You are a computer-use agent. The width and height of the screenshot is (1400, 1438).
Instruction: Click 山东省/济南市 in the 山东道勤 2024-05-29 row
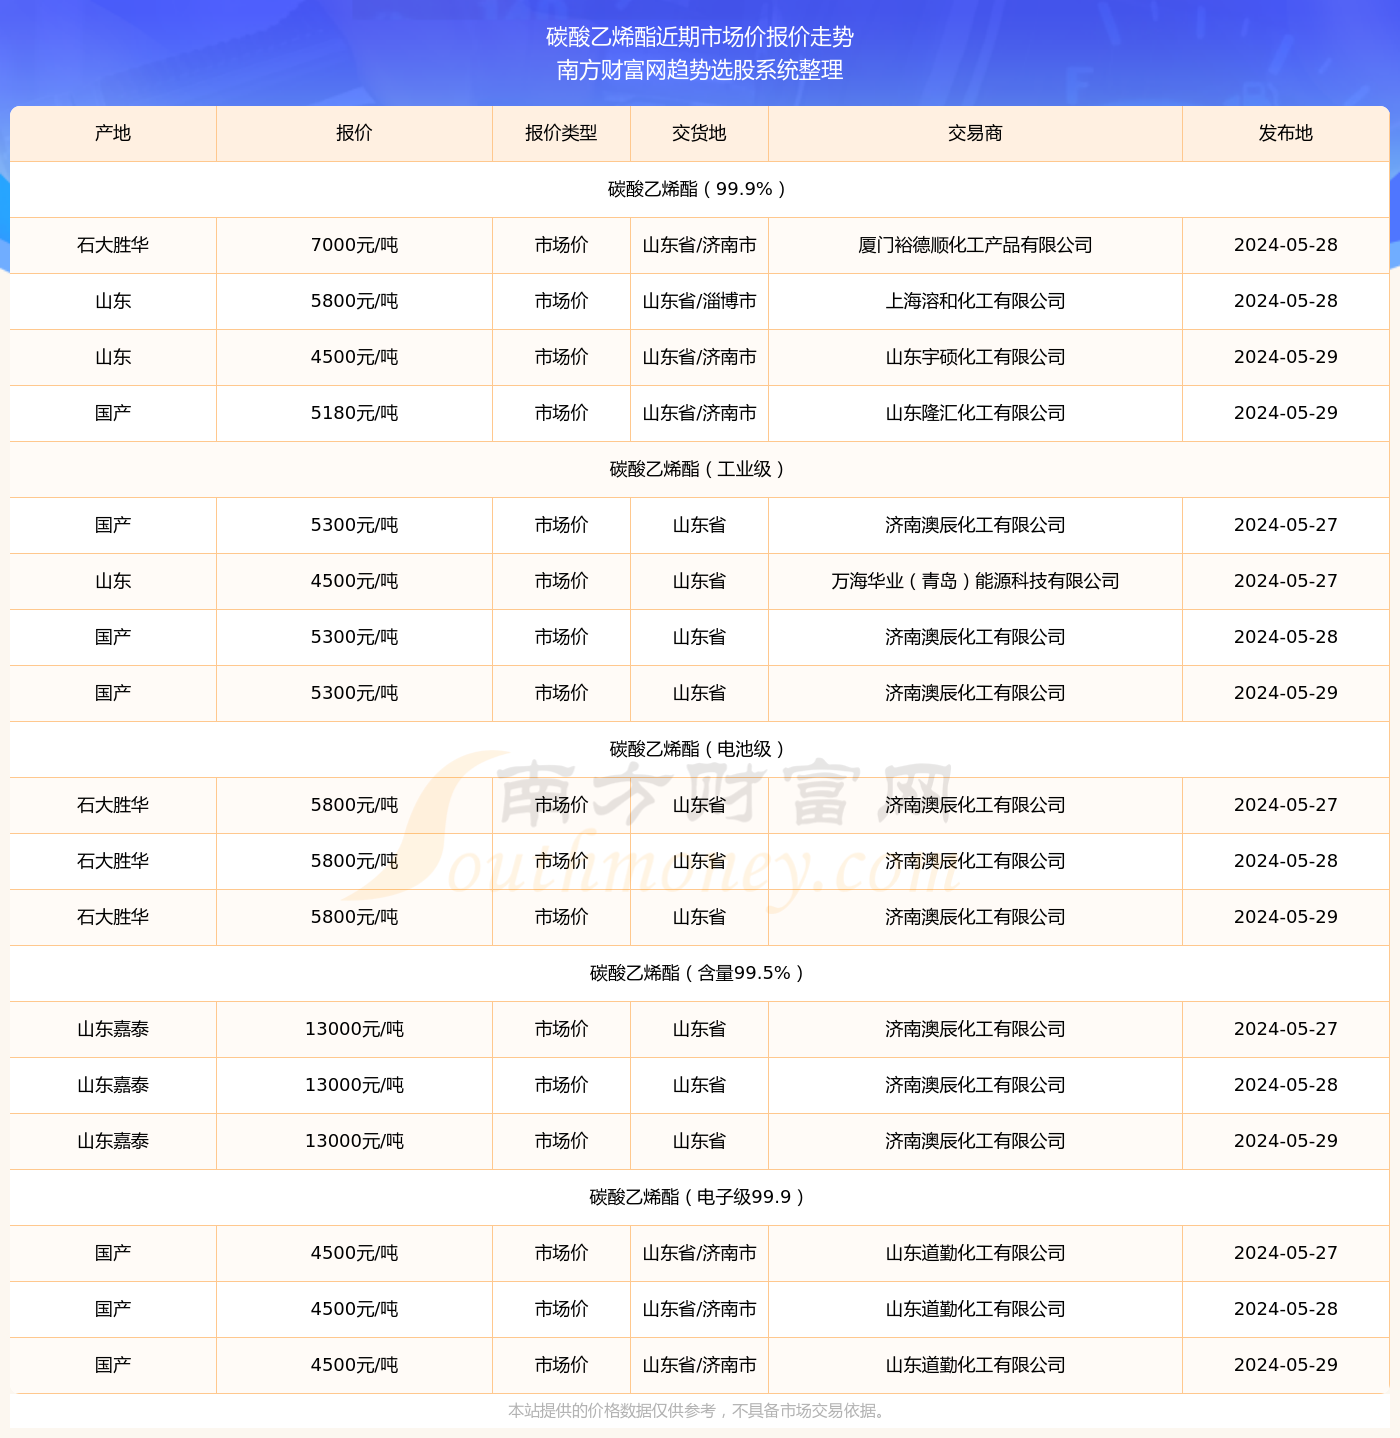pos(699,1365)
